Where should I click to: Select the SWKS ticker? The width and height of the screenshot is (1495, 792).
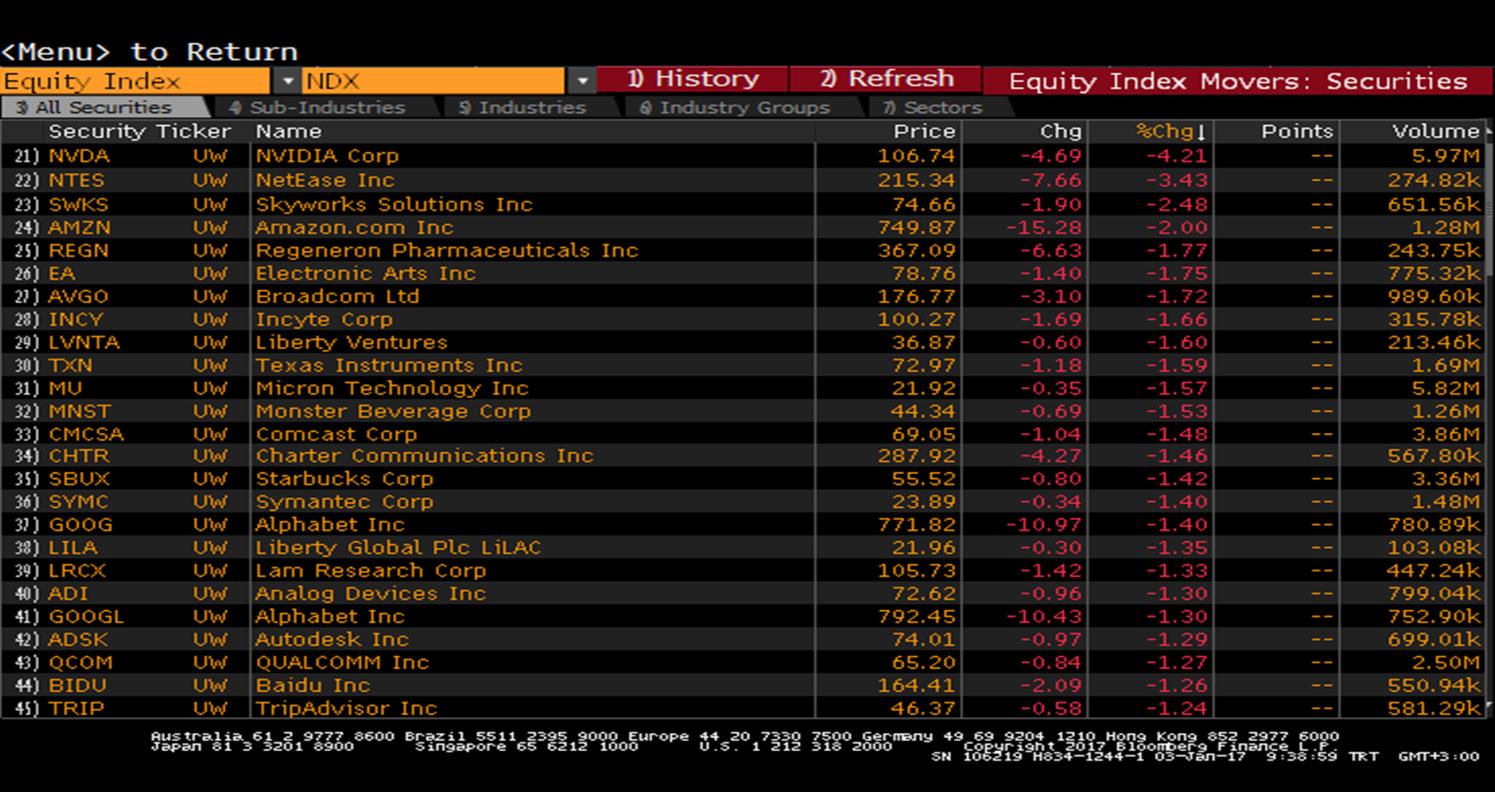coord(78,204)
